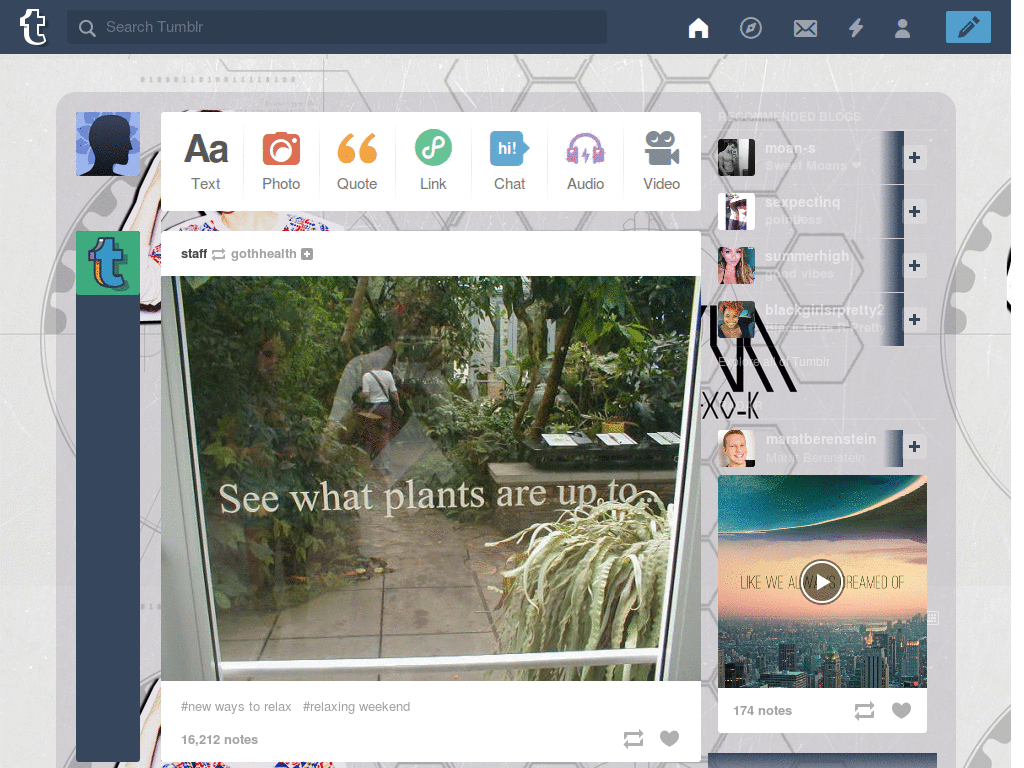
Task: Follow summerhigh with plus button
Action: (914, 266)
